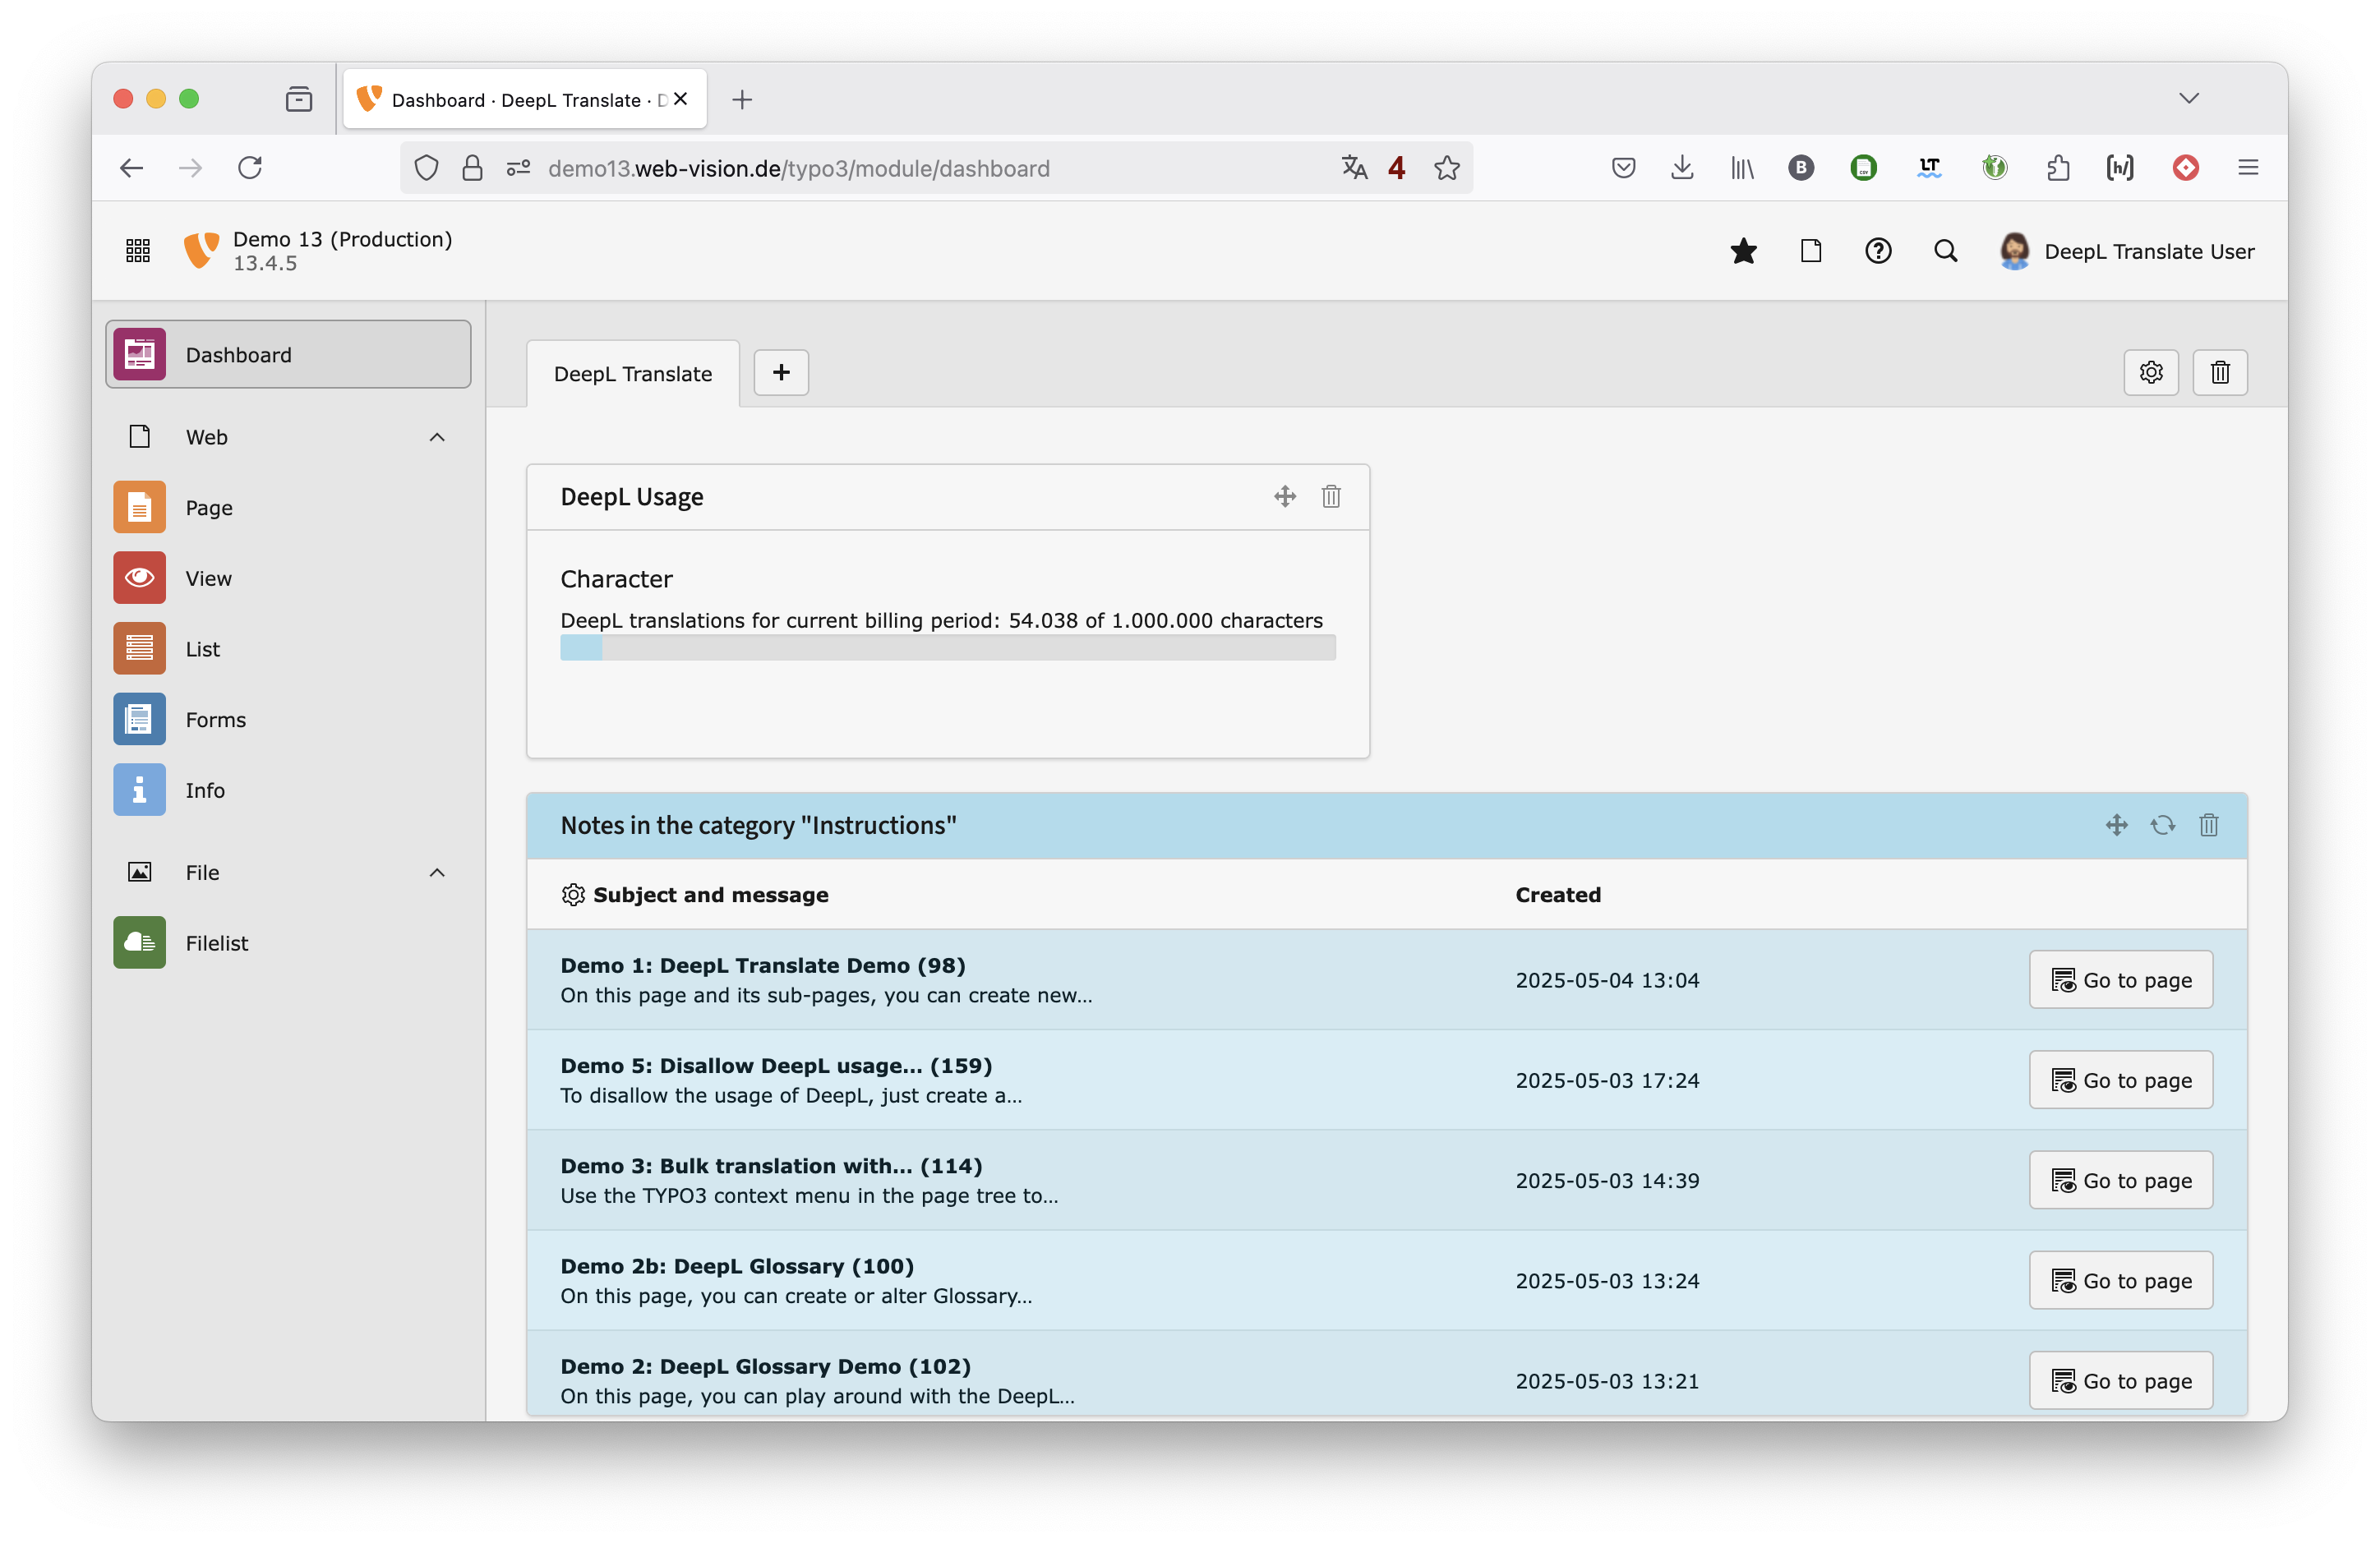Select "2025-05-04 13:04" created date
Viewport: 2380px width, 1543px height.
(x=1607, y=980)
